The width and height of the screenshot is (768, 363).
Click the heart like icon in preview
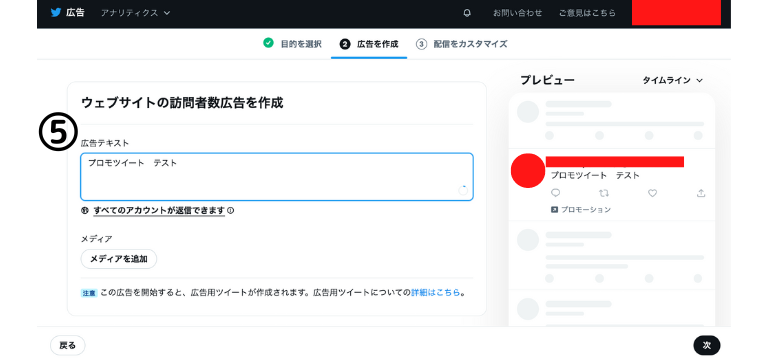(x=652, y=193)
